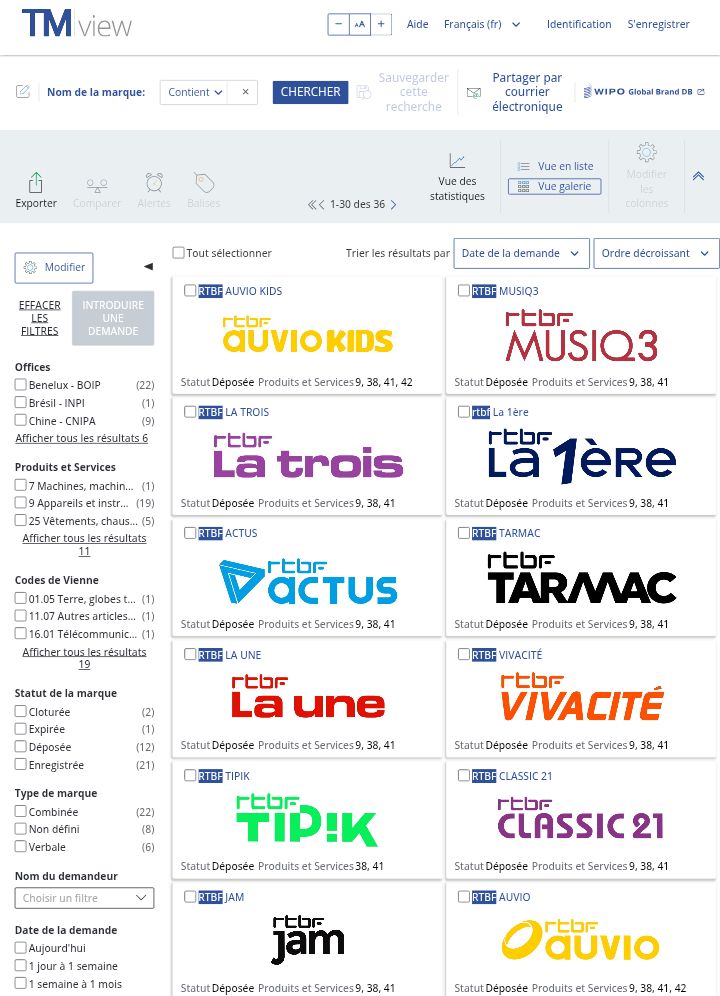Click the Cloturée status filter checkbox

click(21, 711)
